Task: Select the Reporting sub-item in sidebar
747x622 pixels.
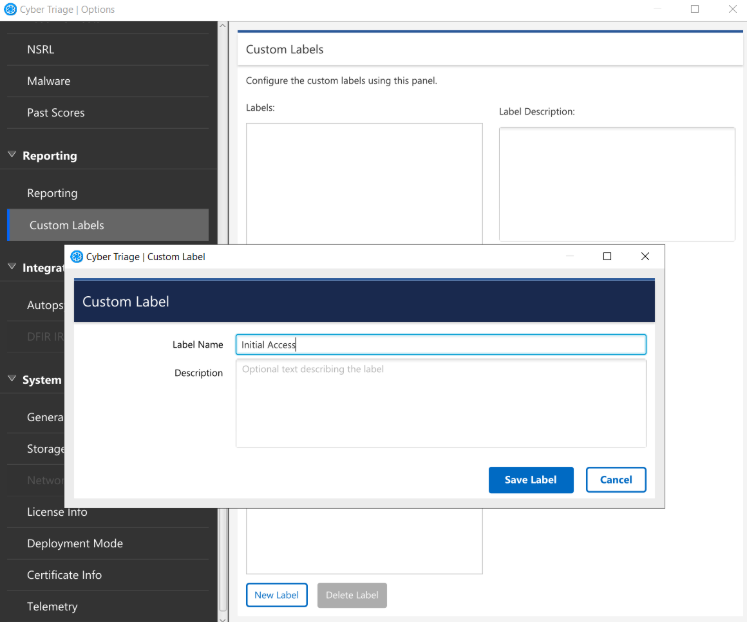Action: [x=52, y=193]
